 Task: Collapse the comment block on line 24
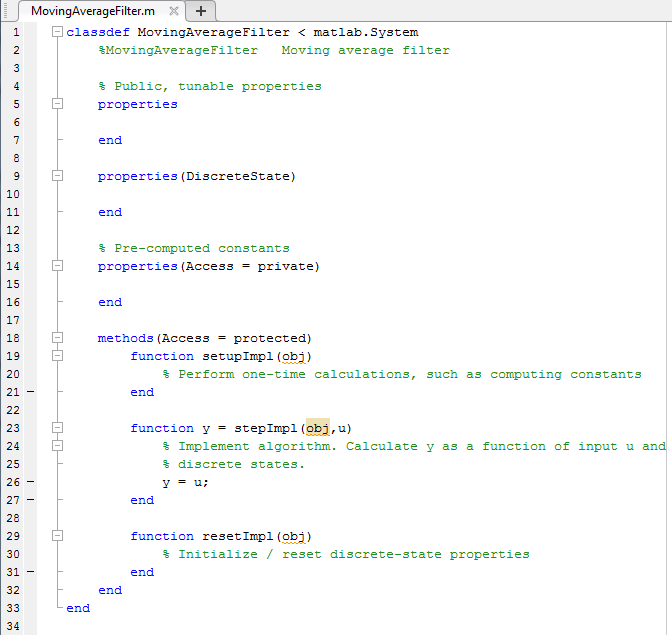57,446
